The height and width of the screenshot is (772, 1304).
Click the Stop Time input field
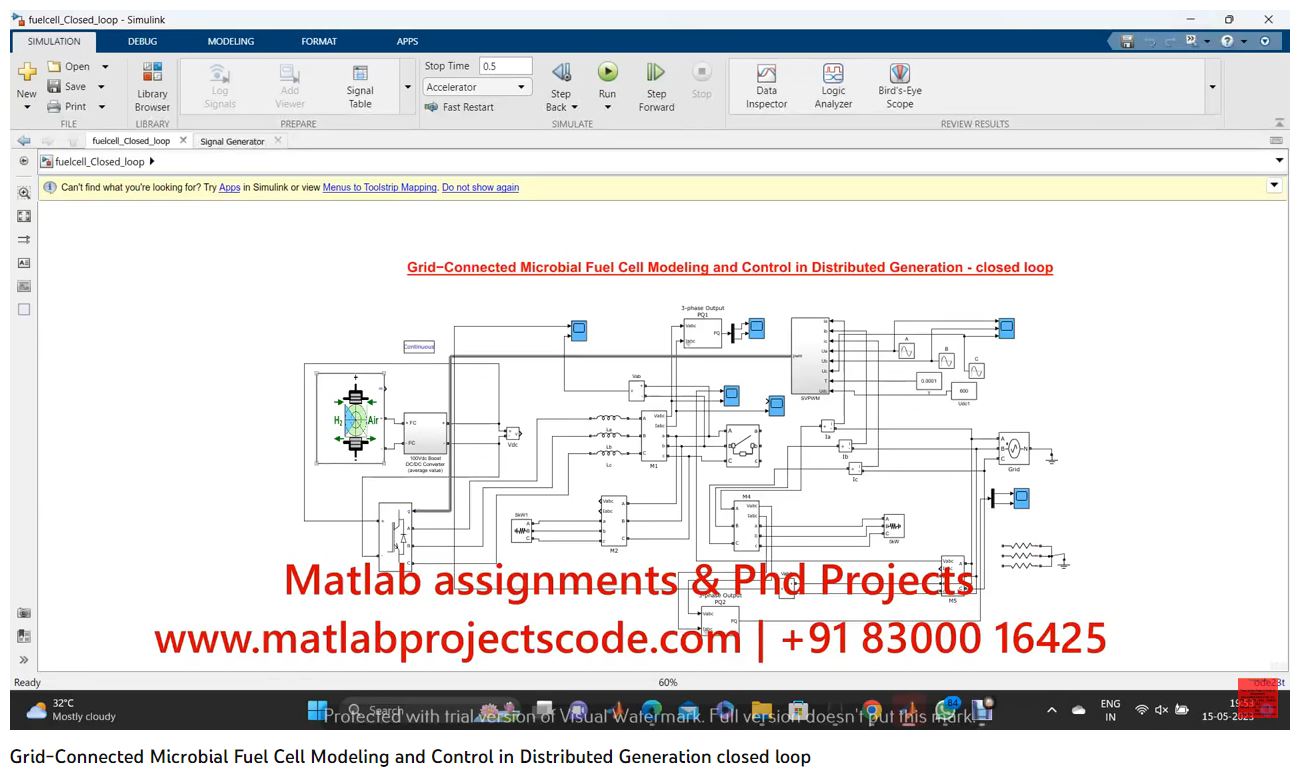pos(505,66)
